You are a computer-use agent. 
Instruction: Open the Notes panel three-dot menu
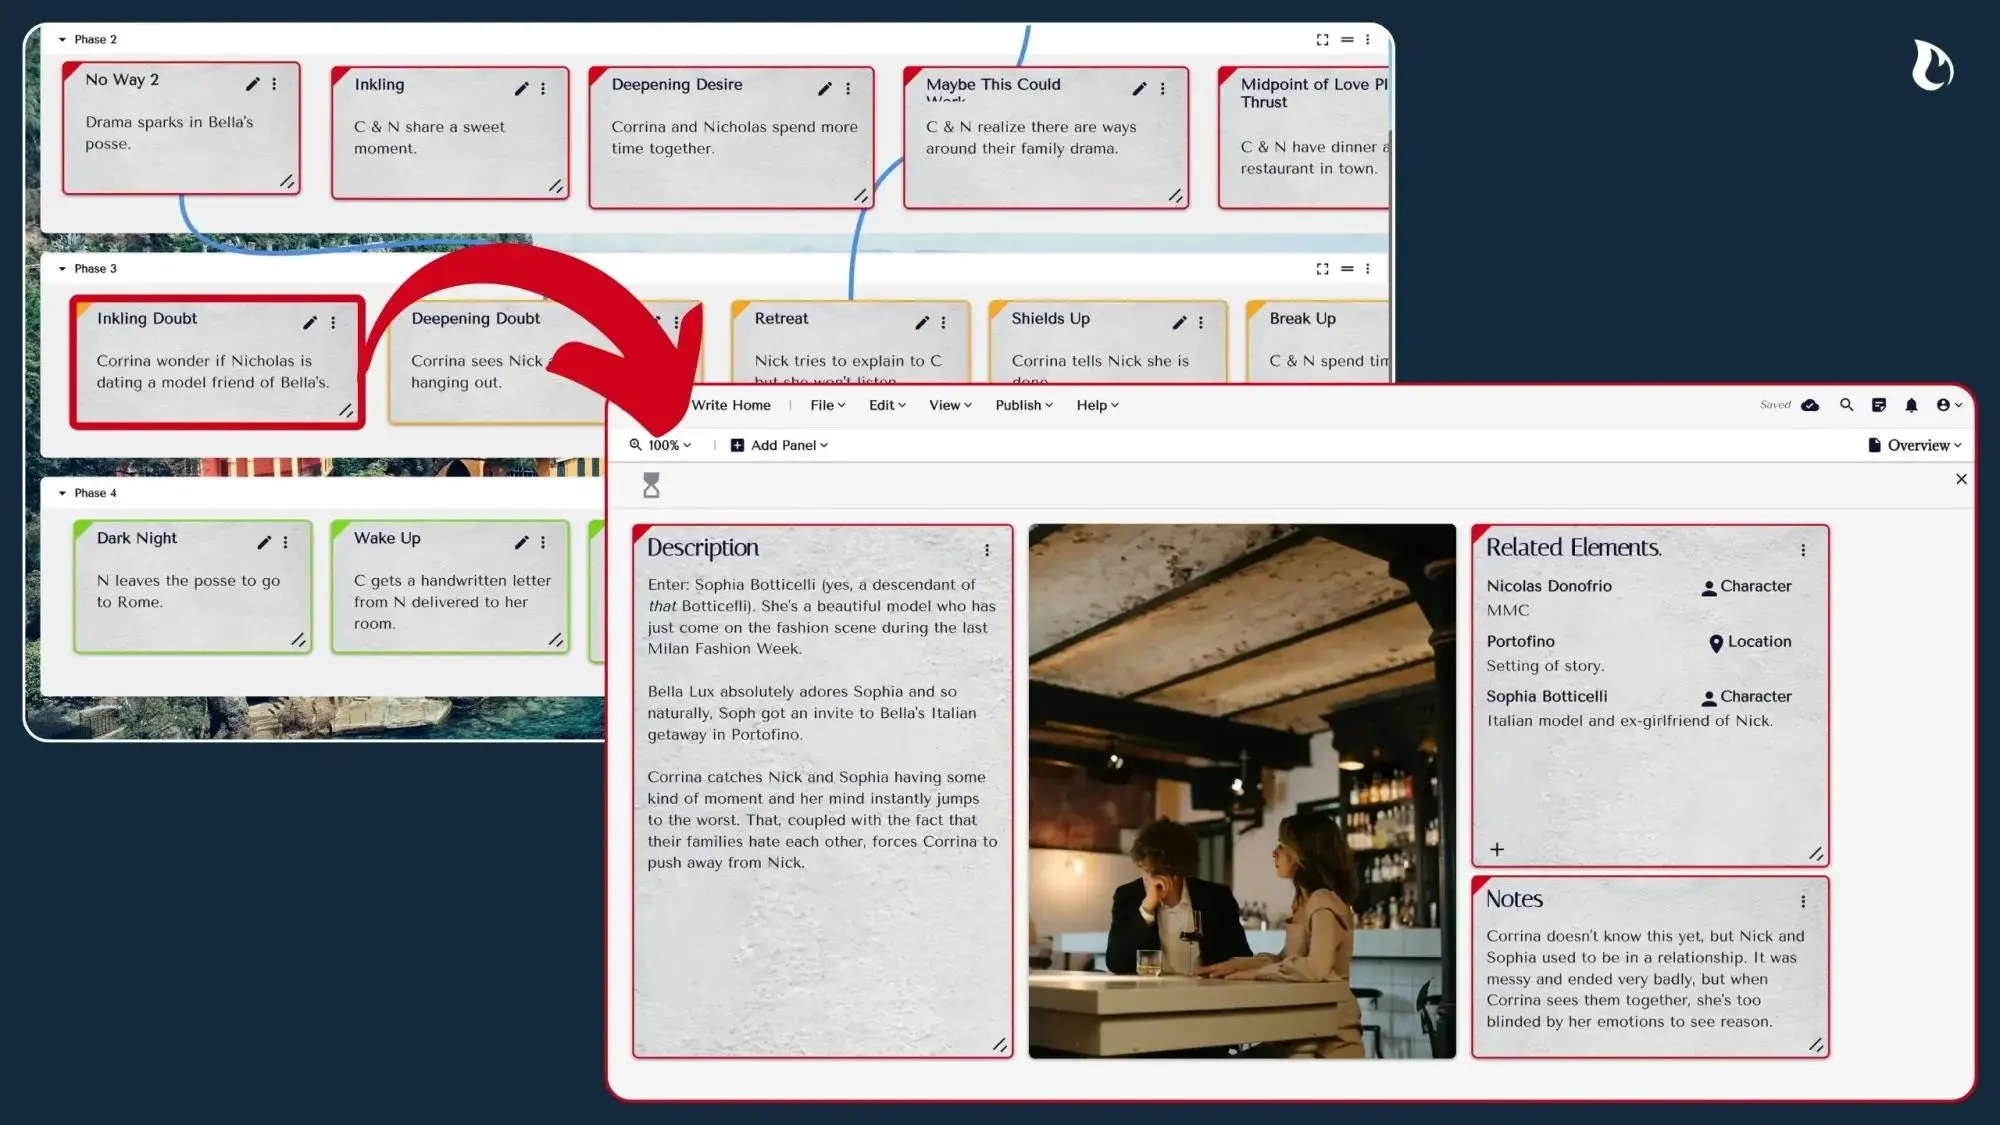(x=1803, y=901)
